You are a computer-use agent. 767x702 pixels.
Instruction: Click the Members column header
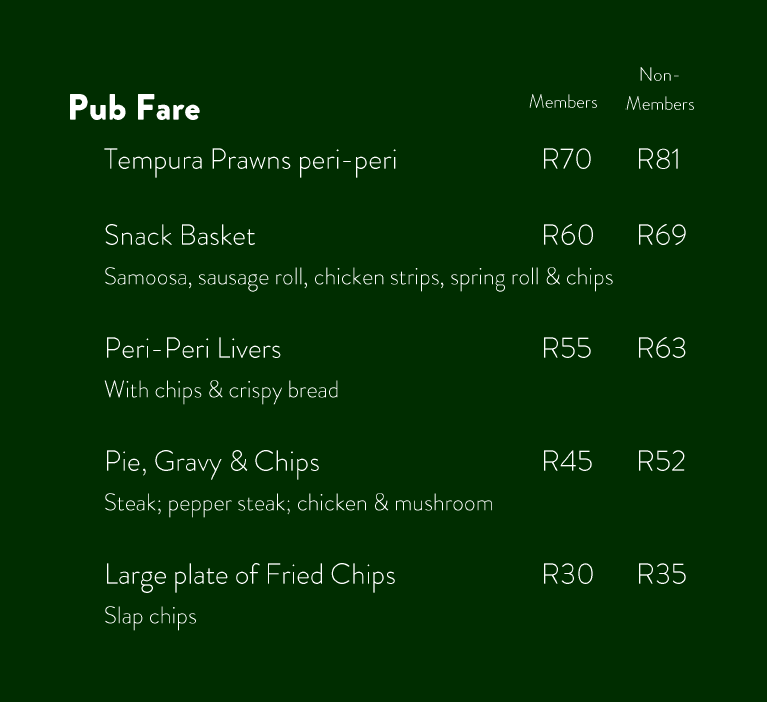coord(563,102)
